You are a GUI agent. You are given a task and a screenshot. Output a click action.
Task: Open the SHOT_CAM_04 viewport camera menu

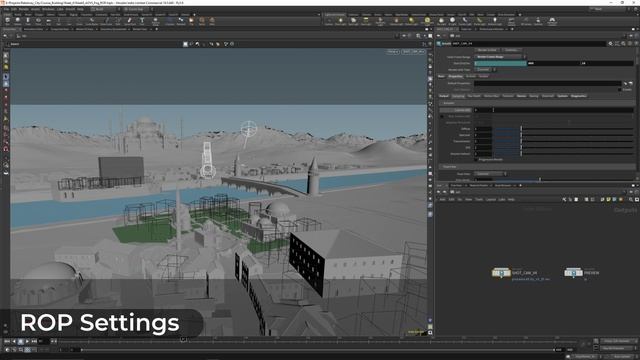(413, 52)
